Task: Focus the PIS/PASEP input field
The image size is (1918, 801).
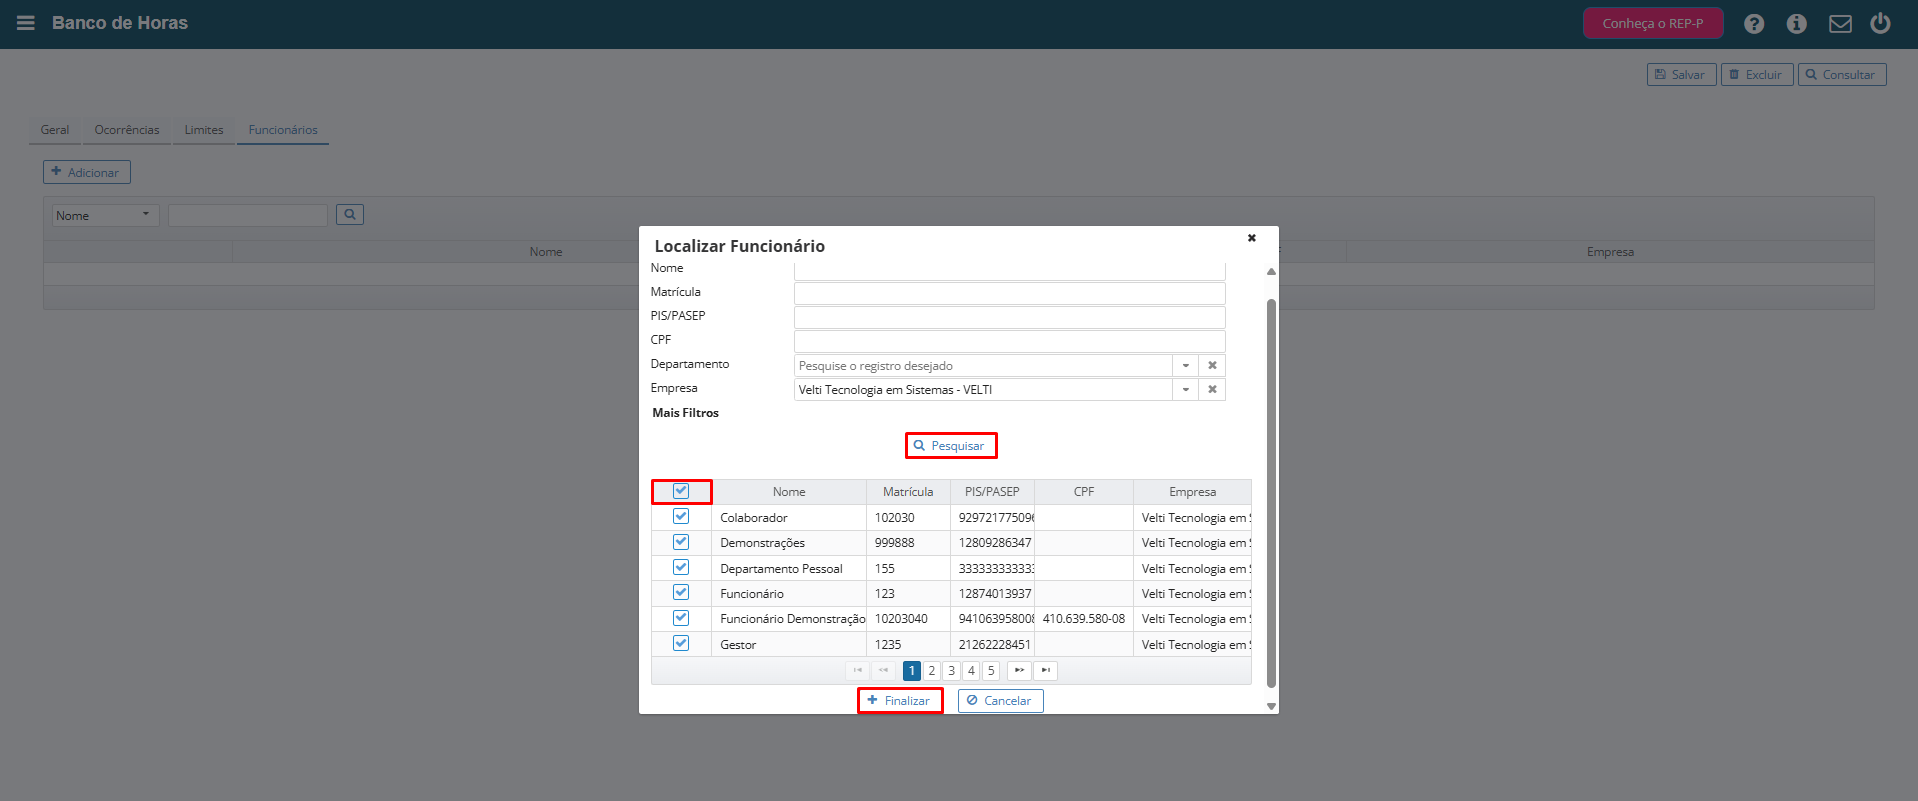Action: 1009,317
